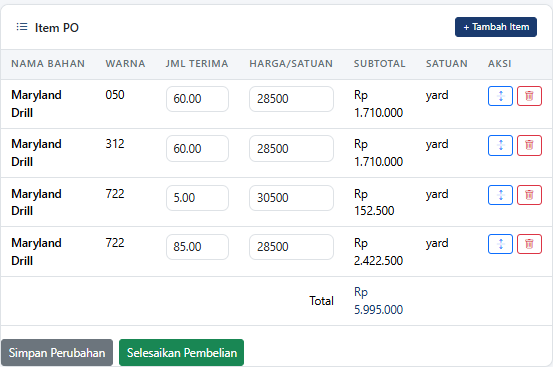Select Maryland Drill name in the 85.00 quantity row
This screenshot has height=367, width=553.
pos(36,251)
